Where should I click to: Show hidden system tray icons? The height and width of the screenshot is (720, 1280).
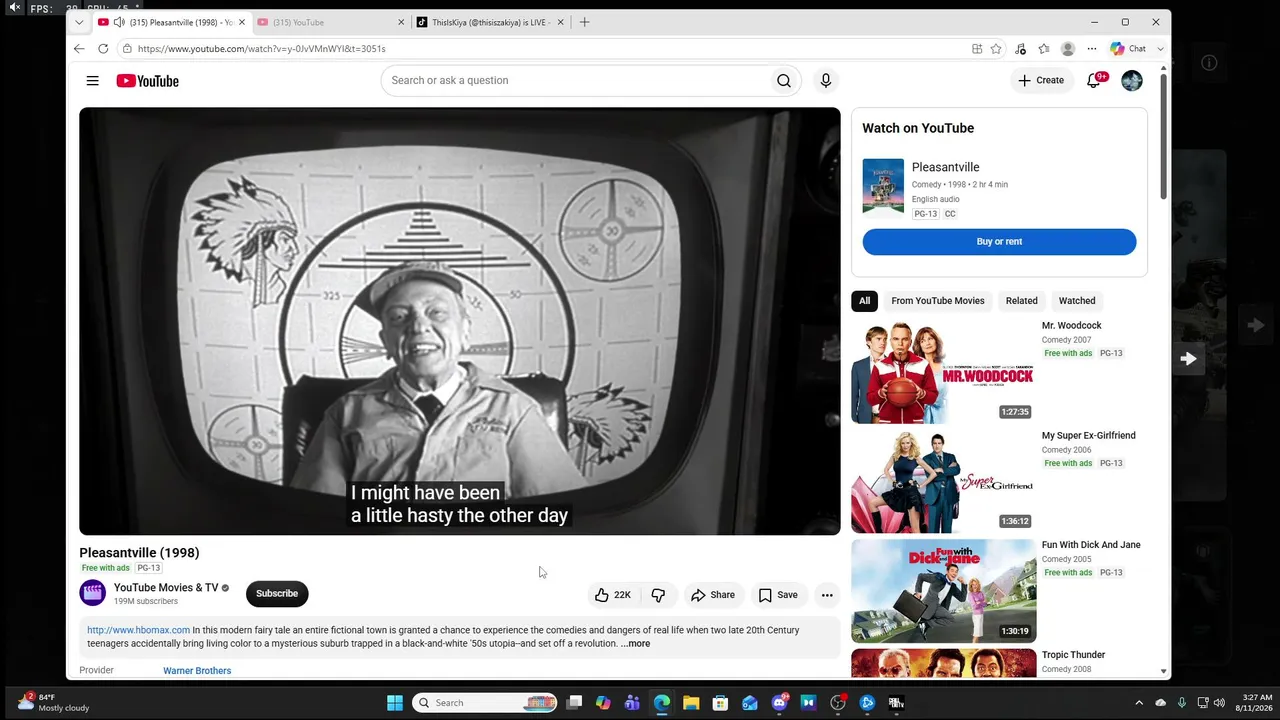[x=1139, y=703]
